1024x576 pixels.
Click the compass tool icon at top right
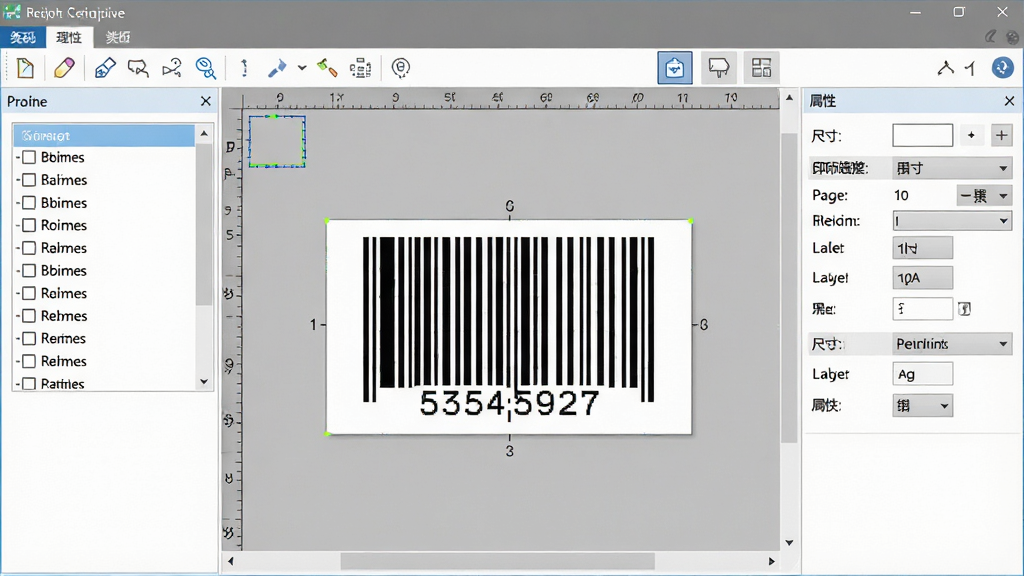coord(946,67)
